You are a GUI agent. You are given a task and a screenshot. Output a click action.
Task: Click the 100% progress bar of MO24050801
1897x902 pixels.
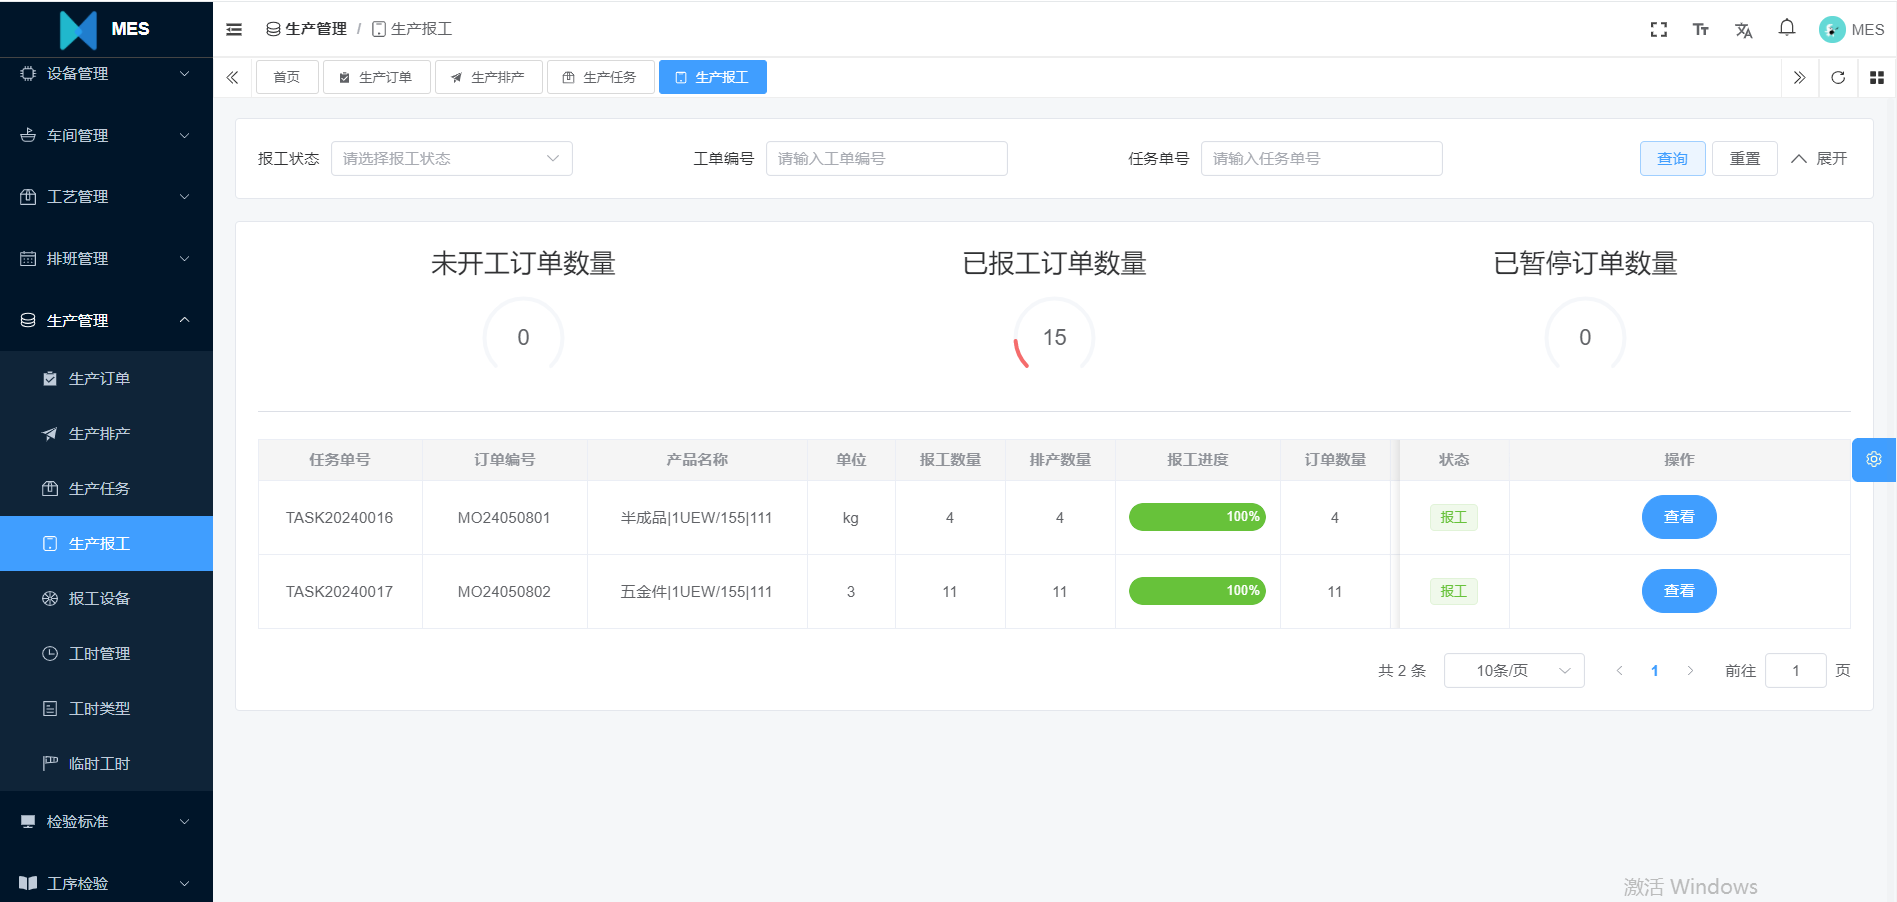click(1196, 517)
